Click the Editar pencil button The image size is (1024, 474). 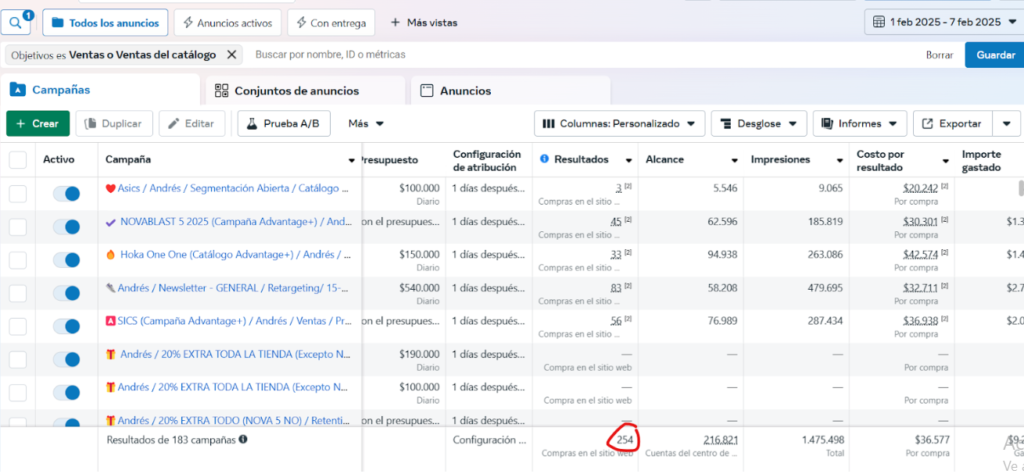click(191, 123)
